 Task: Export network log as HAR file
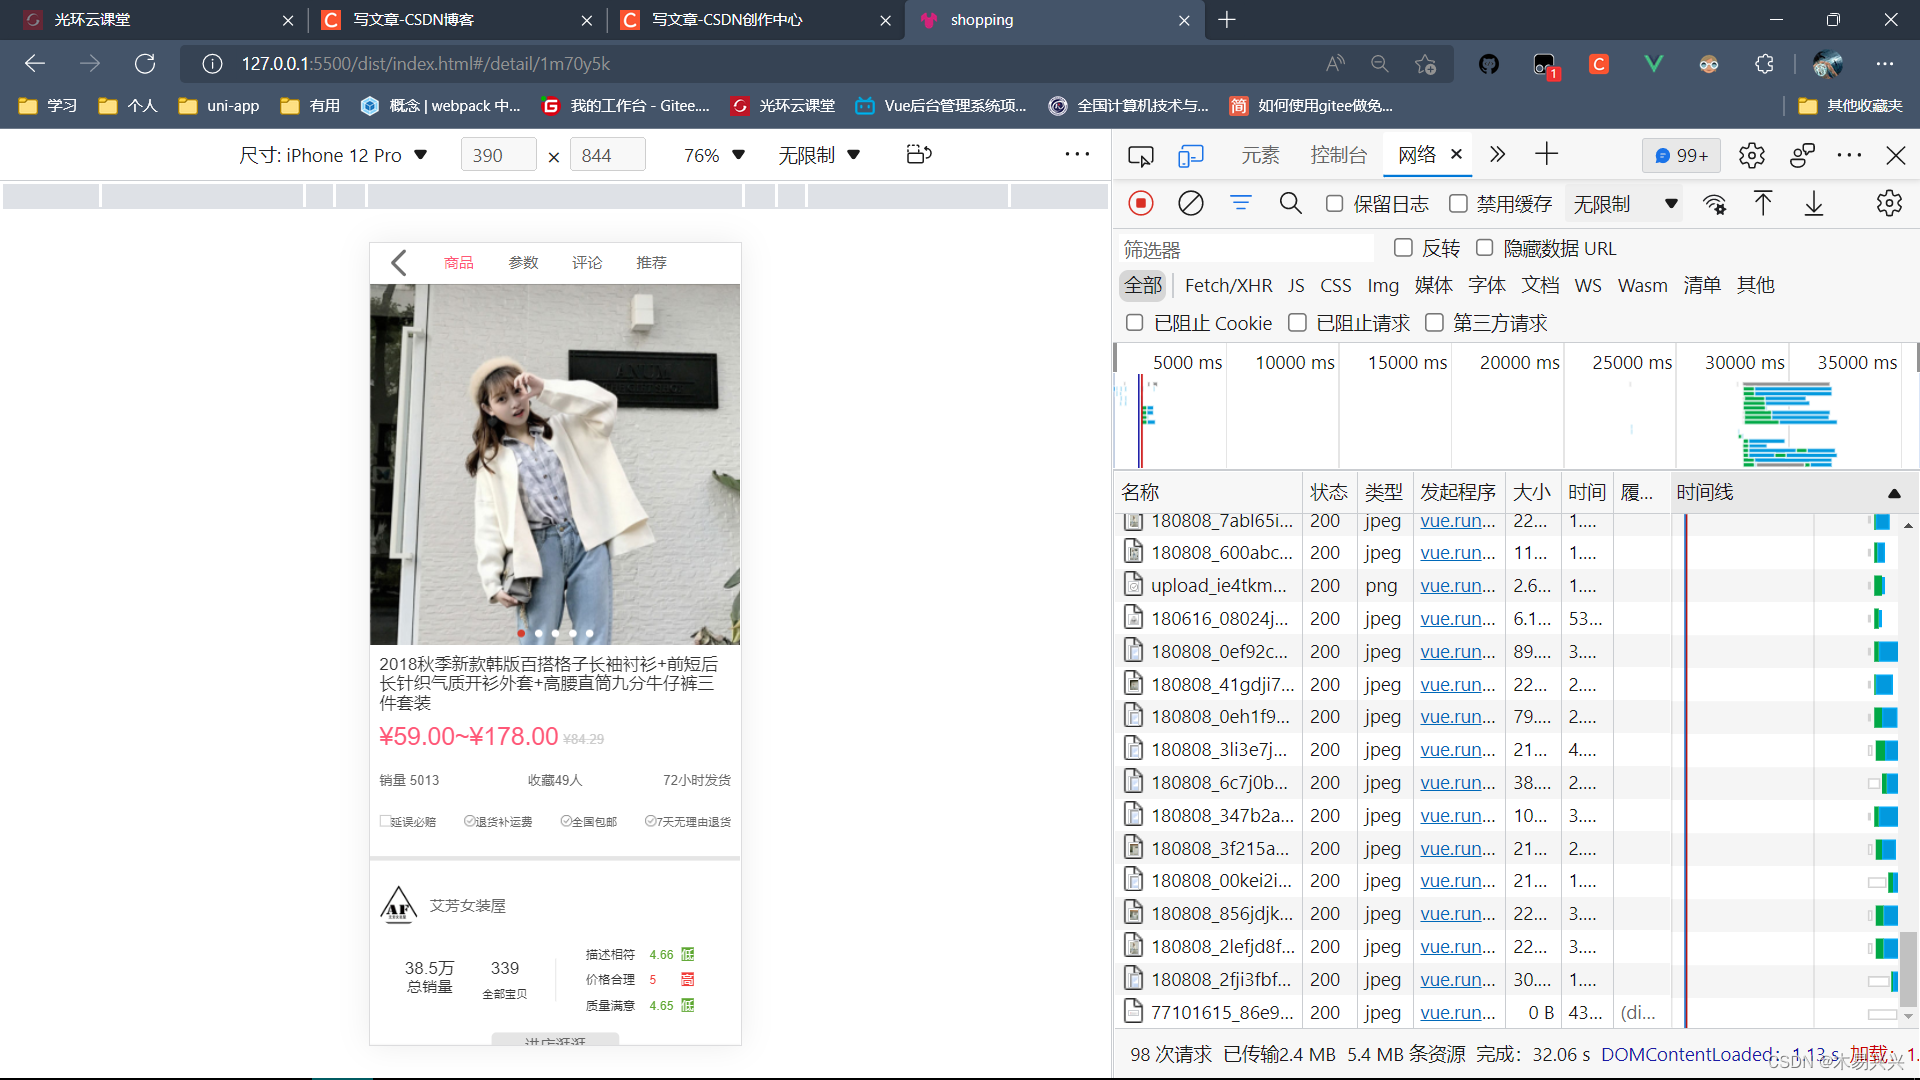[x=1815, y=203]
